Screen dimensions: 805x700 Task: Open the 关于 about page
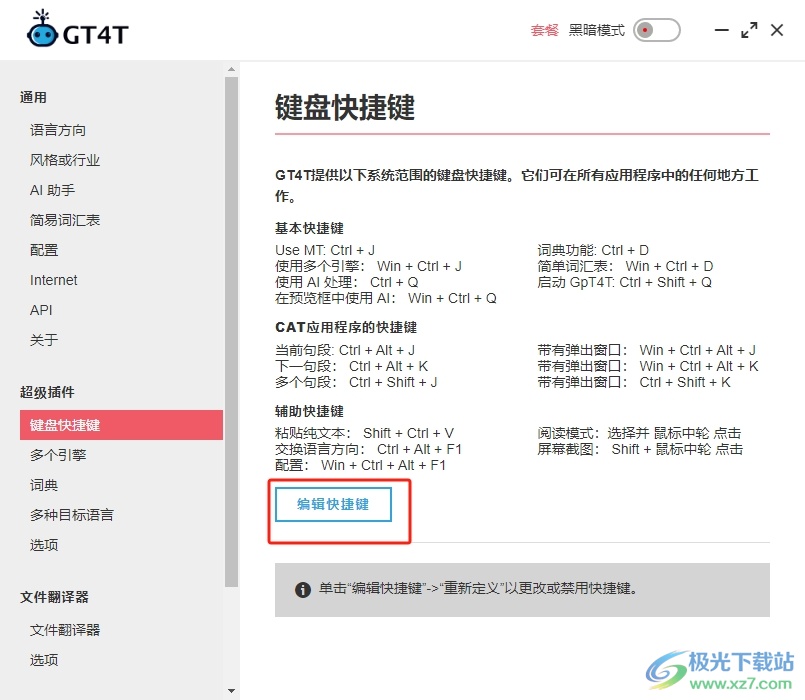pos(44,340)
